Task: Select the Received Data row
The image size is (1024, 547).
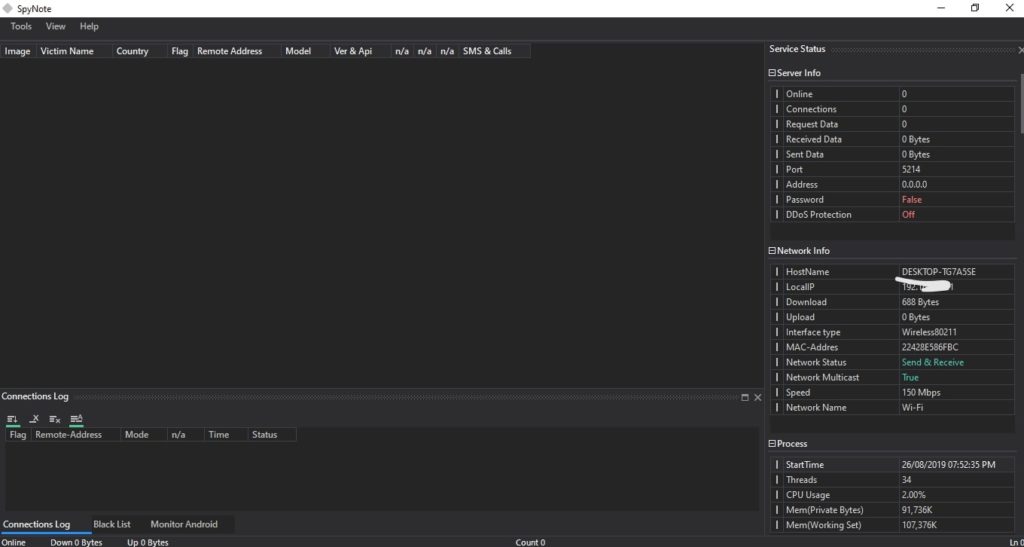Action: pyautogui.click(x=892, y=139)
